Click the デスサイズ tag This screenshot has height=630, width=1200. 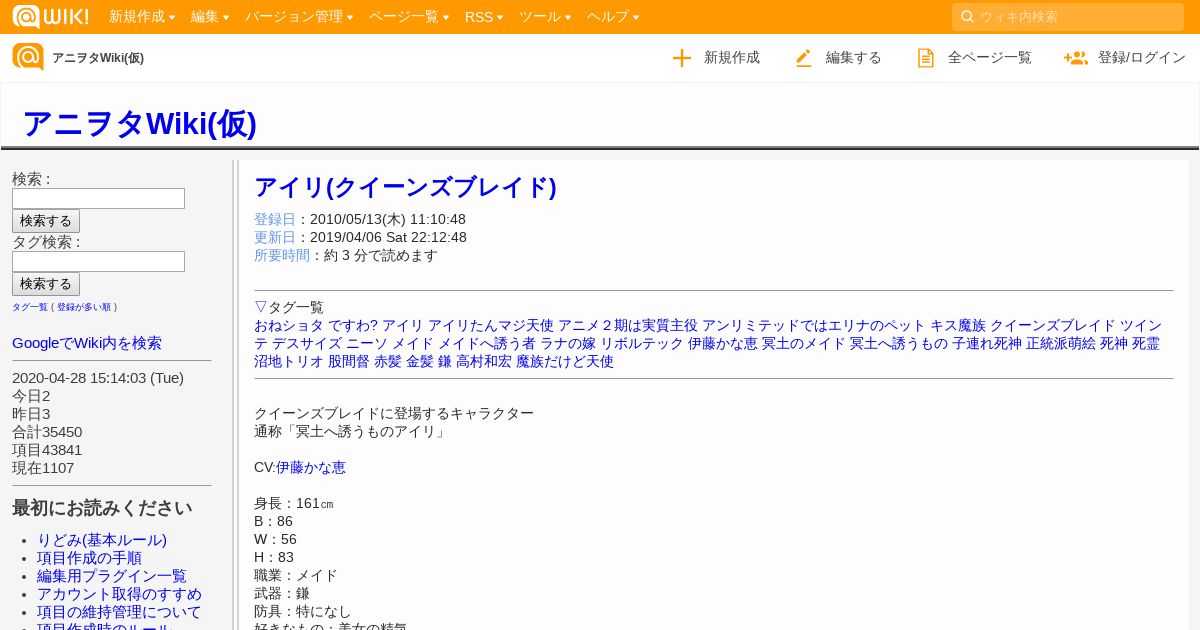click(x=307, y=343)
